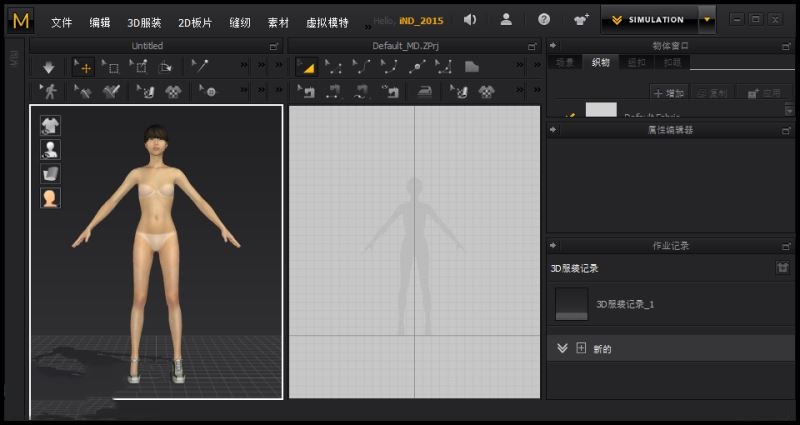
Task: Open the dropdown arrow beside SIMULATION
Action: (708, 19)
